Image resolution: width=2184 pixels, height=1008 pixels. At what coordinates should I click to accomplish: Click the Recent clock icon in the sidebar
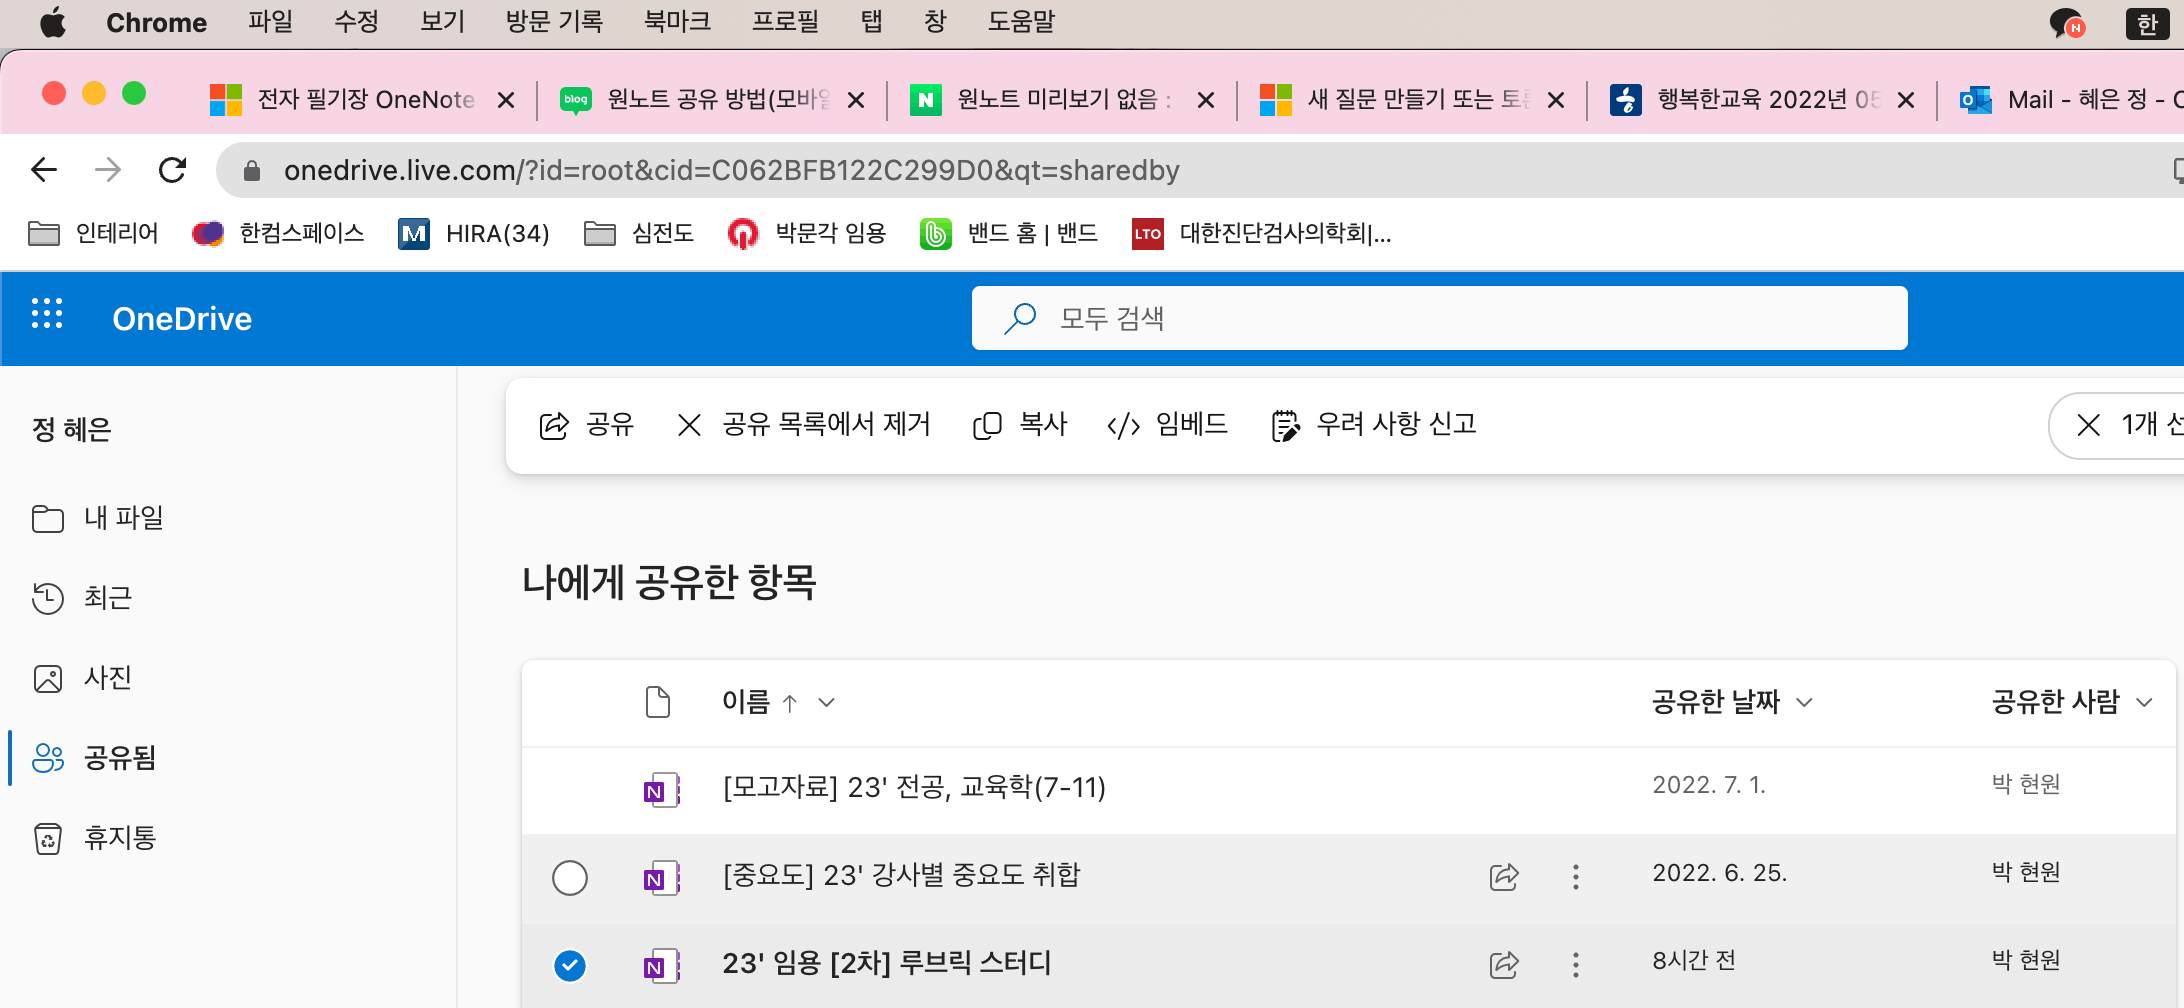pos(48,598)
